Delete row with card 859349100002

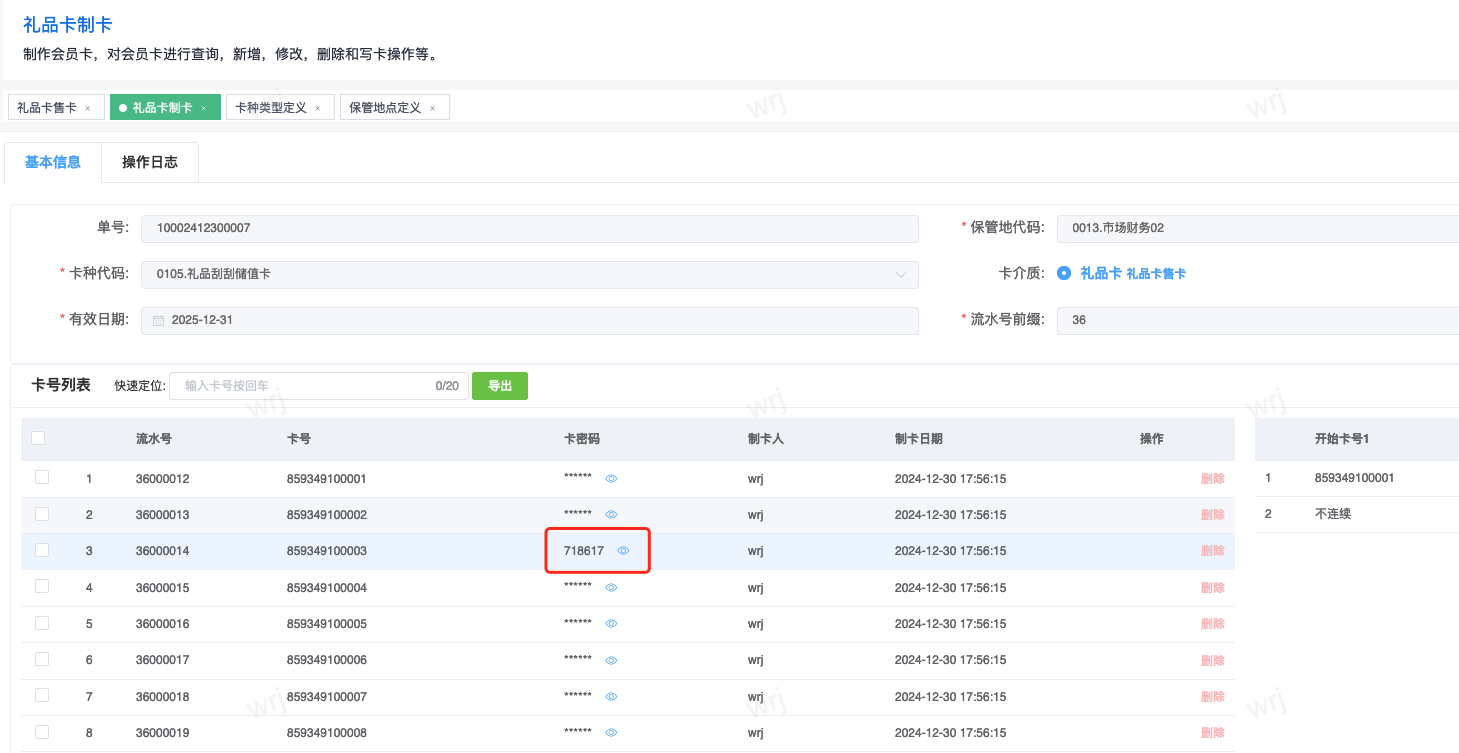pos(1212,515)
